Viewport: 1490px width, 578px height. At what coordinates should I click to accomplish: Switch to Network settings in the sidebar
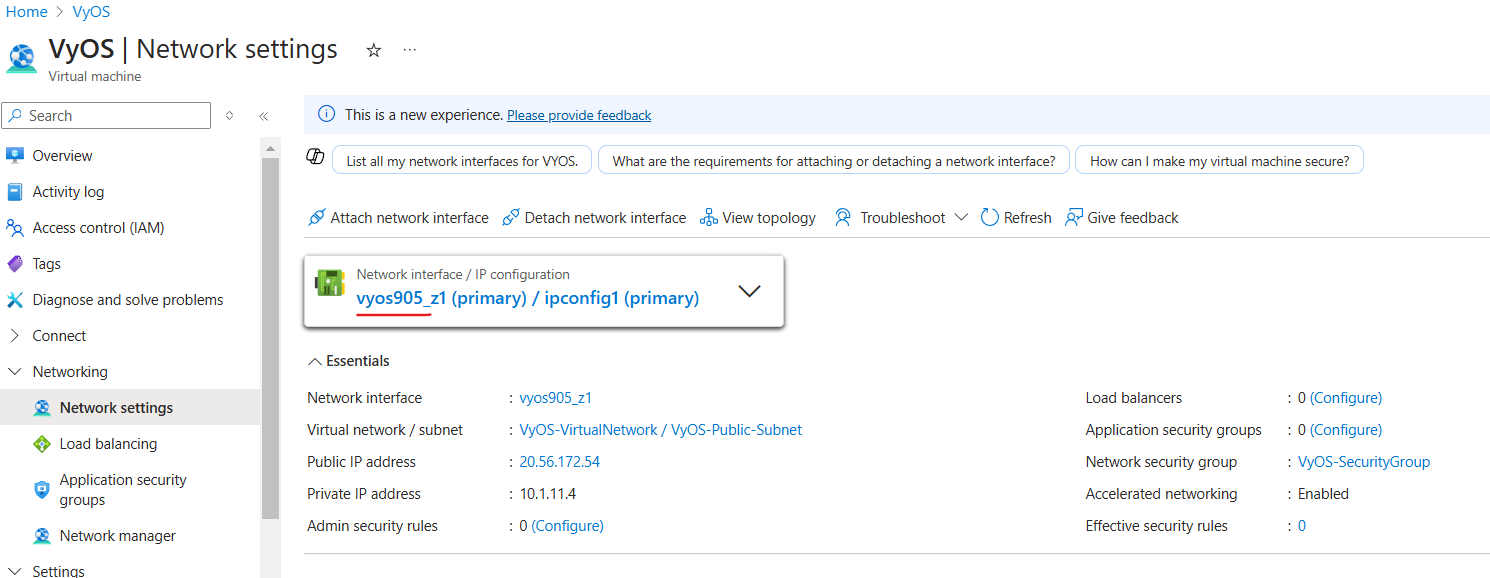pyautogui.click(x=114, y=407)
